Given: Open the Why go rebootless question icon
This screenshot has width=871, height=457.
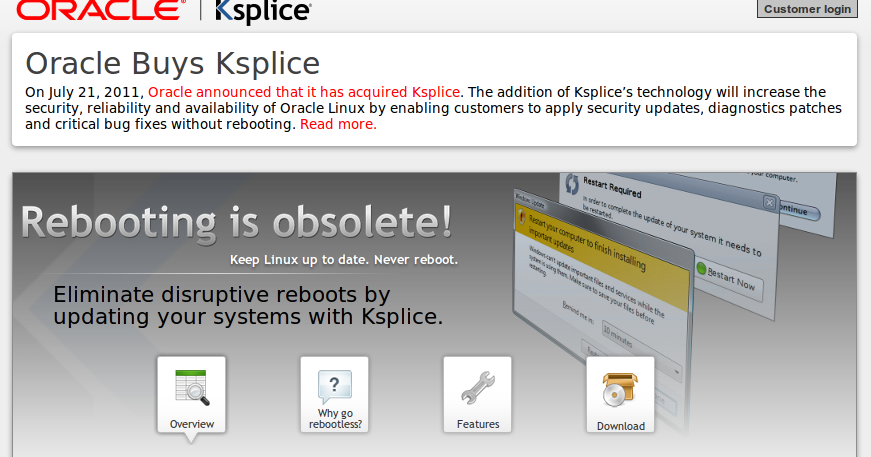Looking at the screenshot, I should pos(335,386).
